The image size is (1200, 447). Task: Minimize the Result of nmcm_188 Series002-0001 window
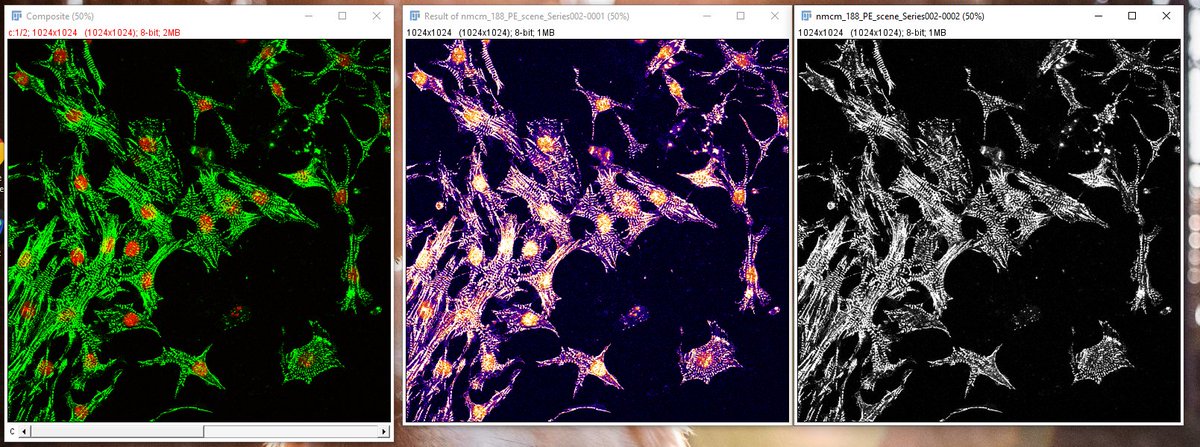pyautogui.click(x=705, y=16)
